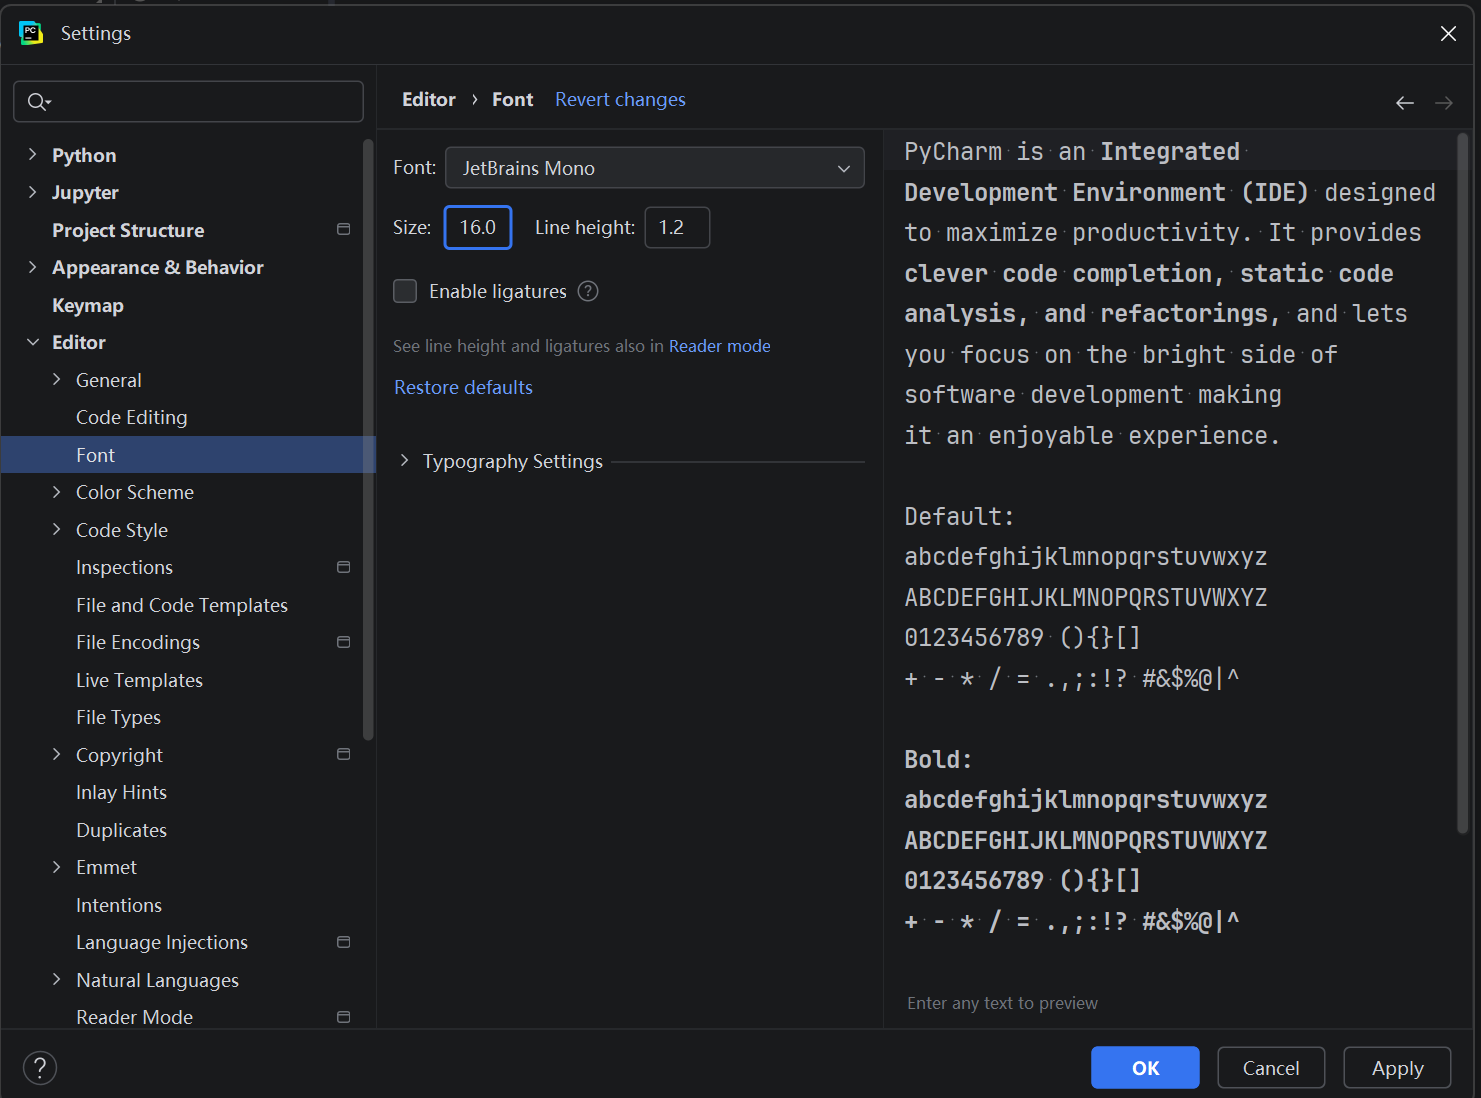Image resolution: width=1481 pixels, height=1098 pixels.
Task: Click the search magnifier icon in settings
Action: 38,102
